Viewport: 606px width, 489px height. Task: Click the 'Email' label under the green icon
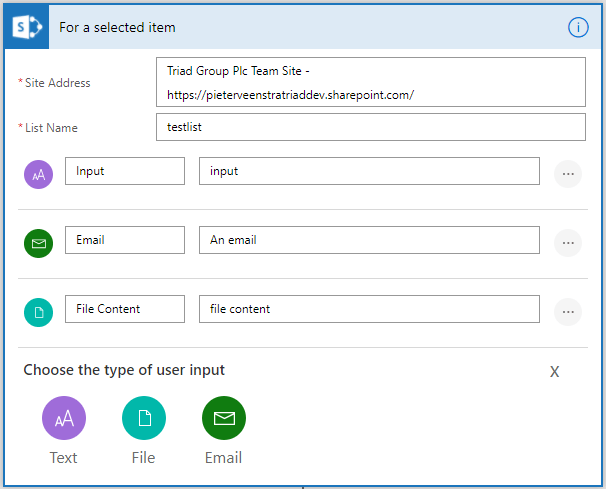point(223,458)
